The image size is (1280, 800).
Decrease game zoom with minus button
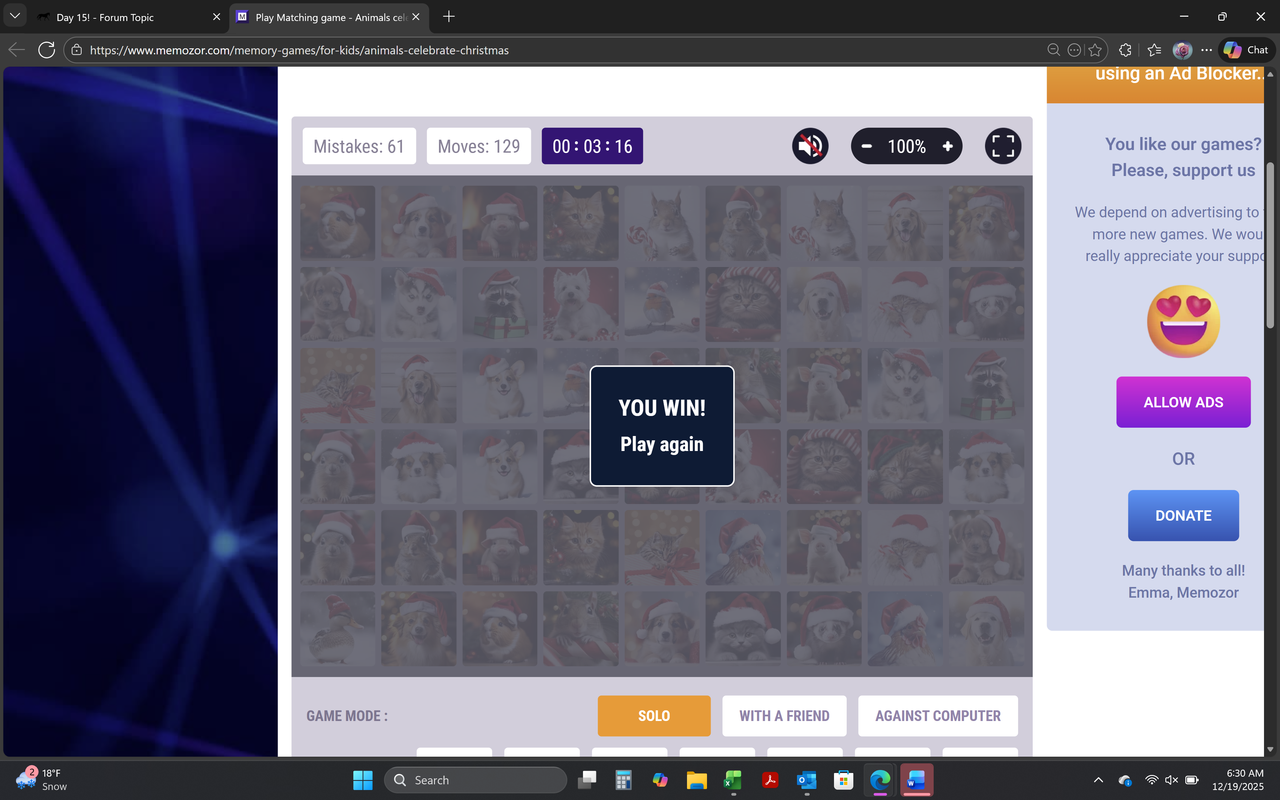coord(866,146)
